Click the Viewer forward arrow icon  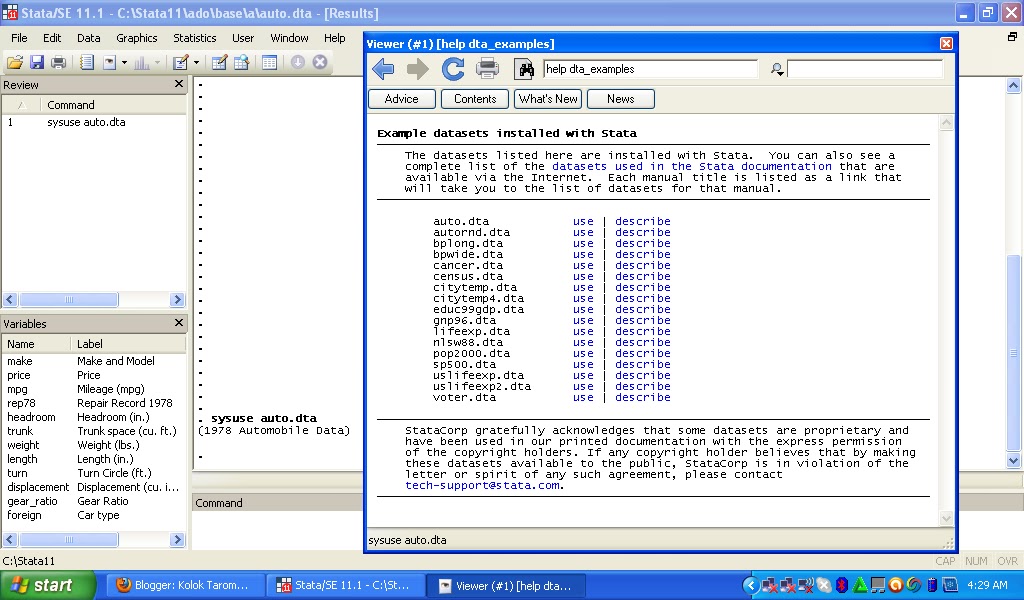(418, 69)
